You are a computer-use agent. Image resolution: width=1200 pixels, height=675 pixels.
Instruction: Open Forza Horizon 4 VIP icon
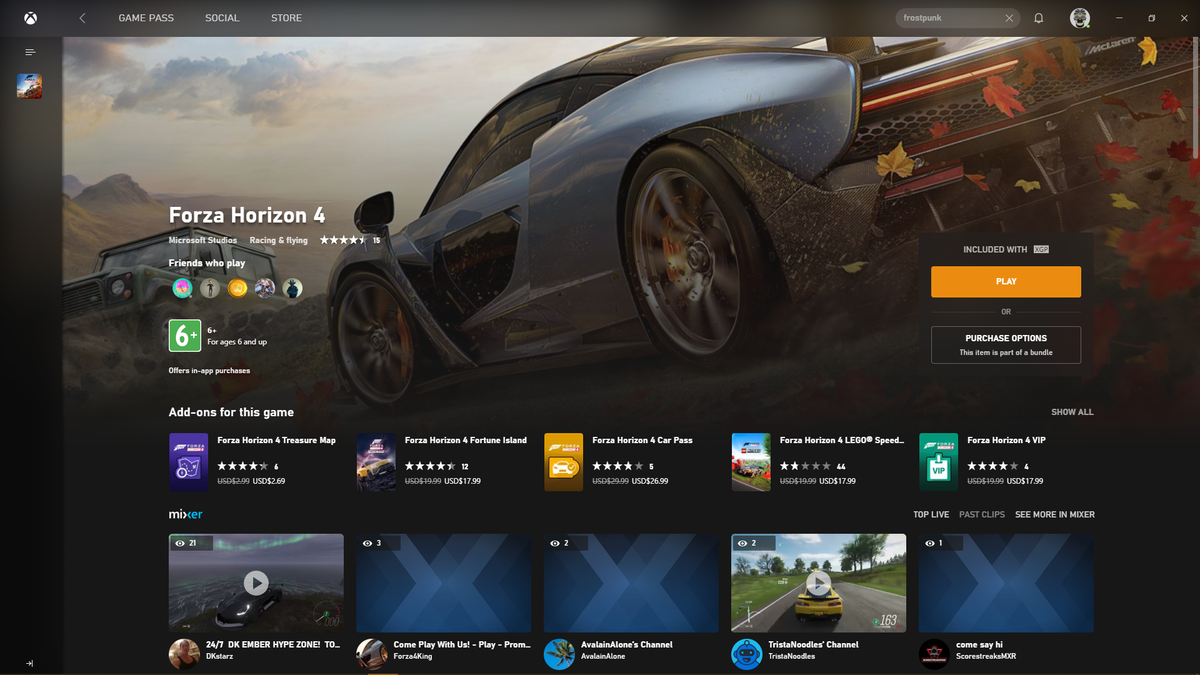(938, 462)
